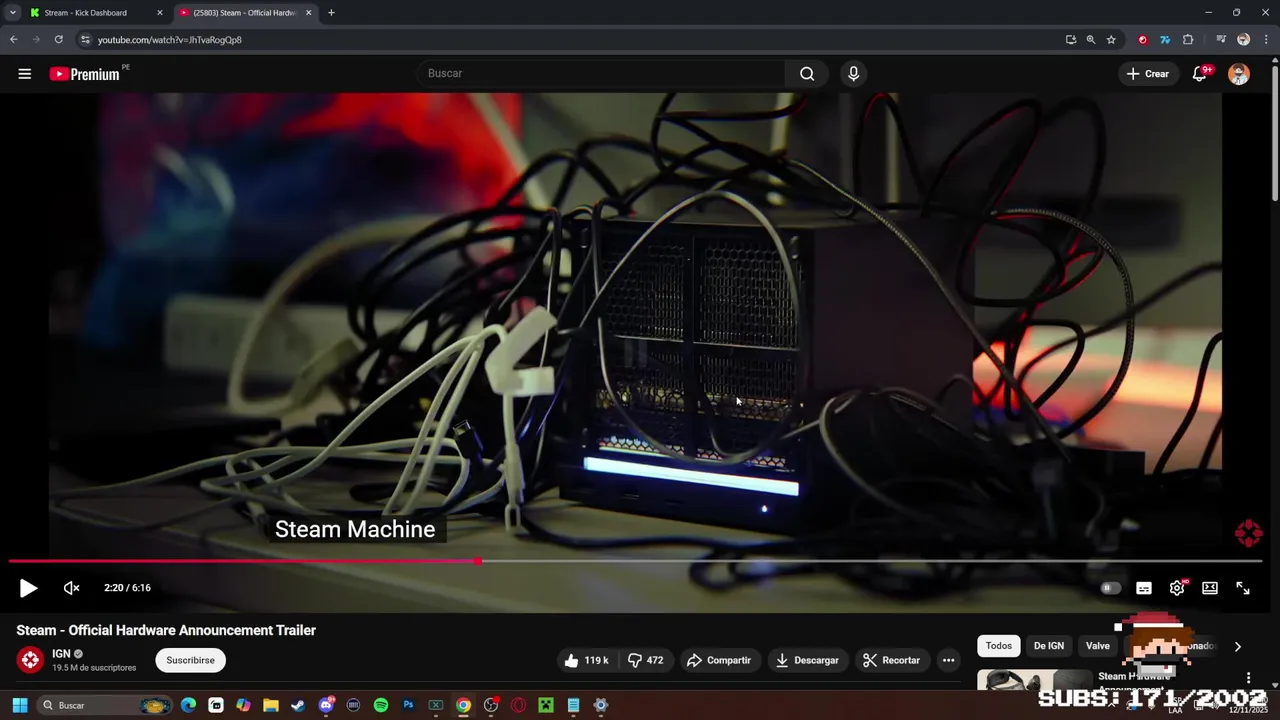Select the De IGN filter chip

click(1049, 646)
